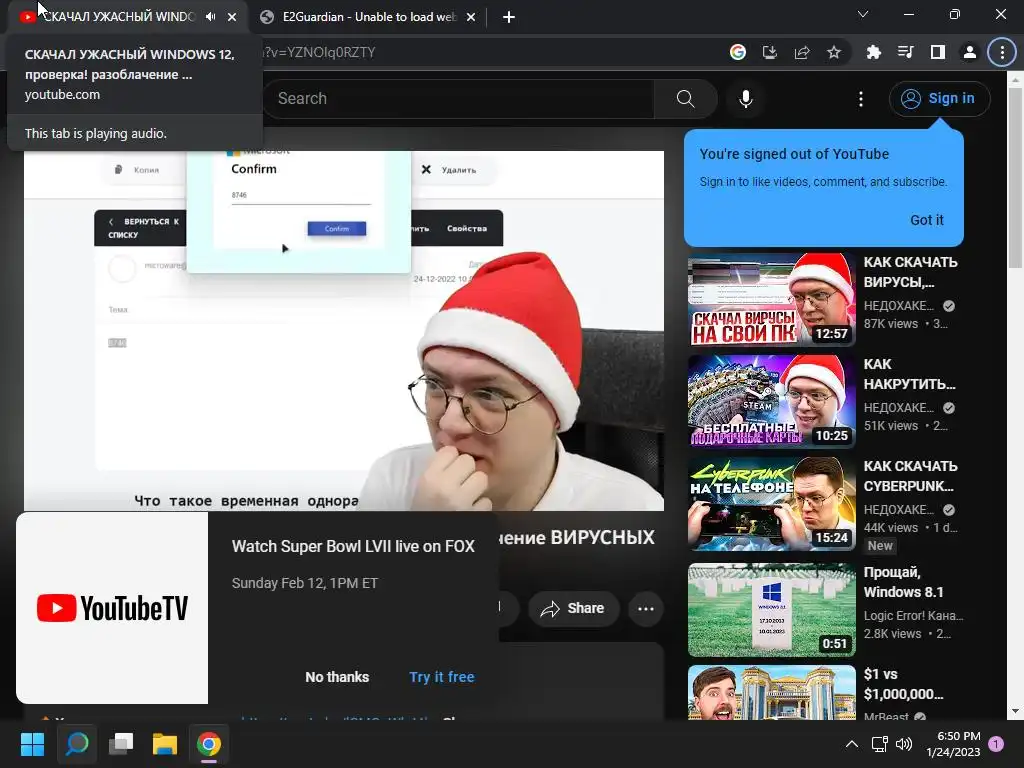Open the Windows Start menu
1024x768 pixels.
coord(32,744)
